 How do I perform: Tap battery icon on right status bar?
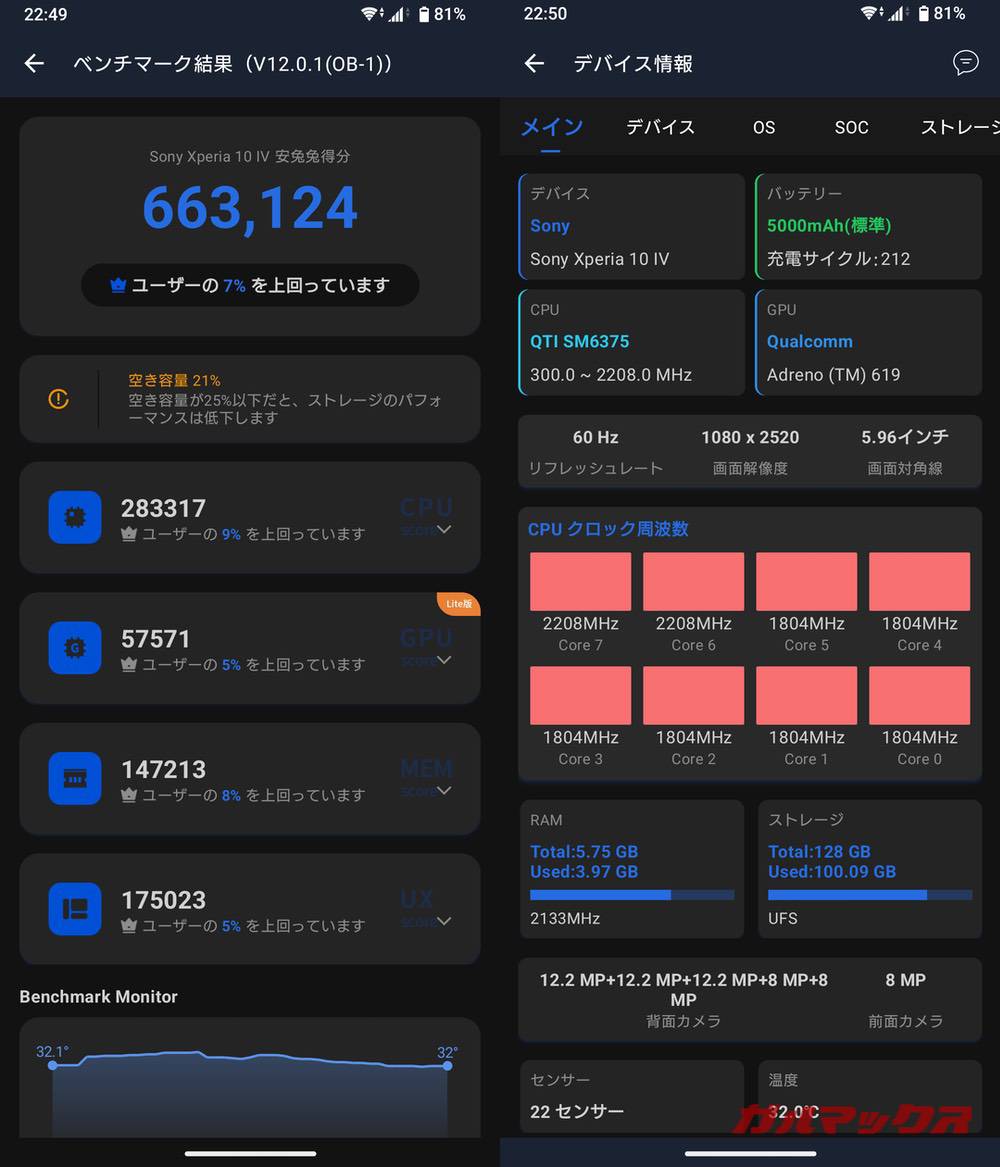point(923,14)
